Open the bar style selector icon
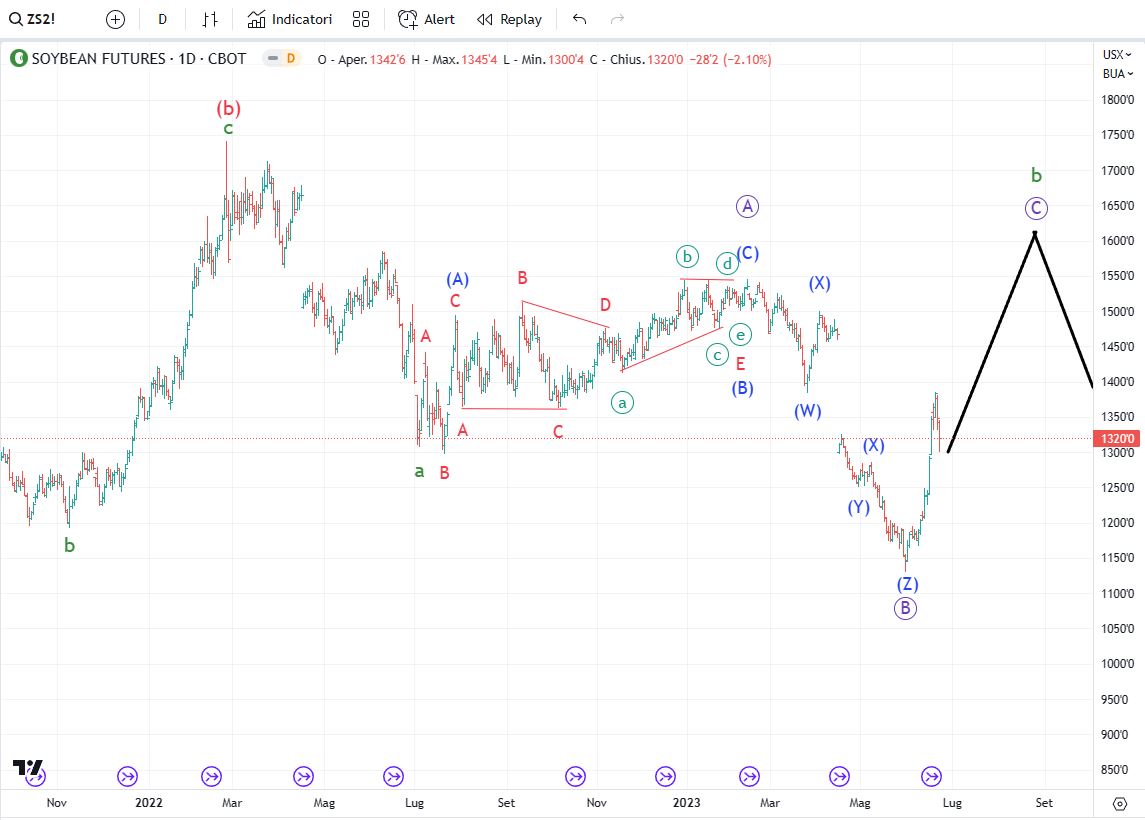The image size is (1145, 820). pyautogui.click(x=210, y=20)
